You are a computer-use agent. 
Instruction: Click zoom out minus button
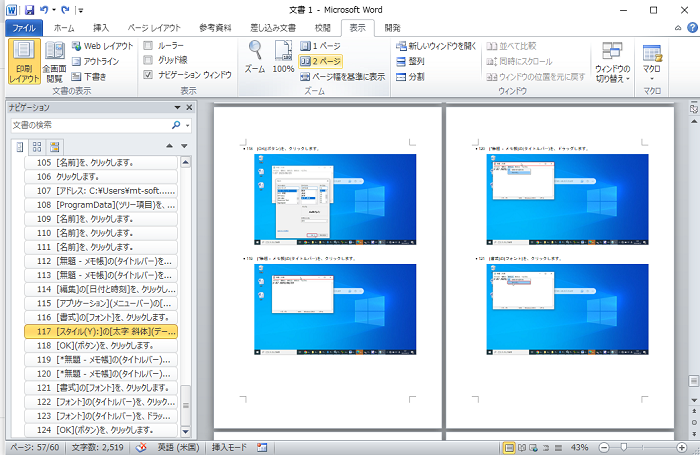click(x=604, y=447)
